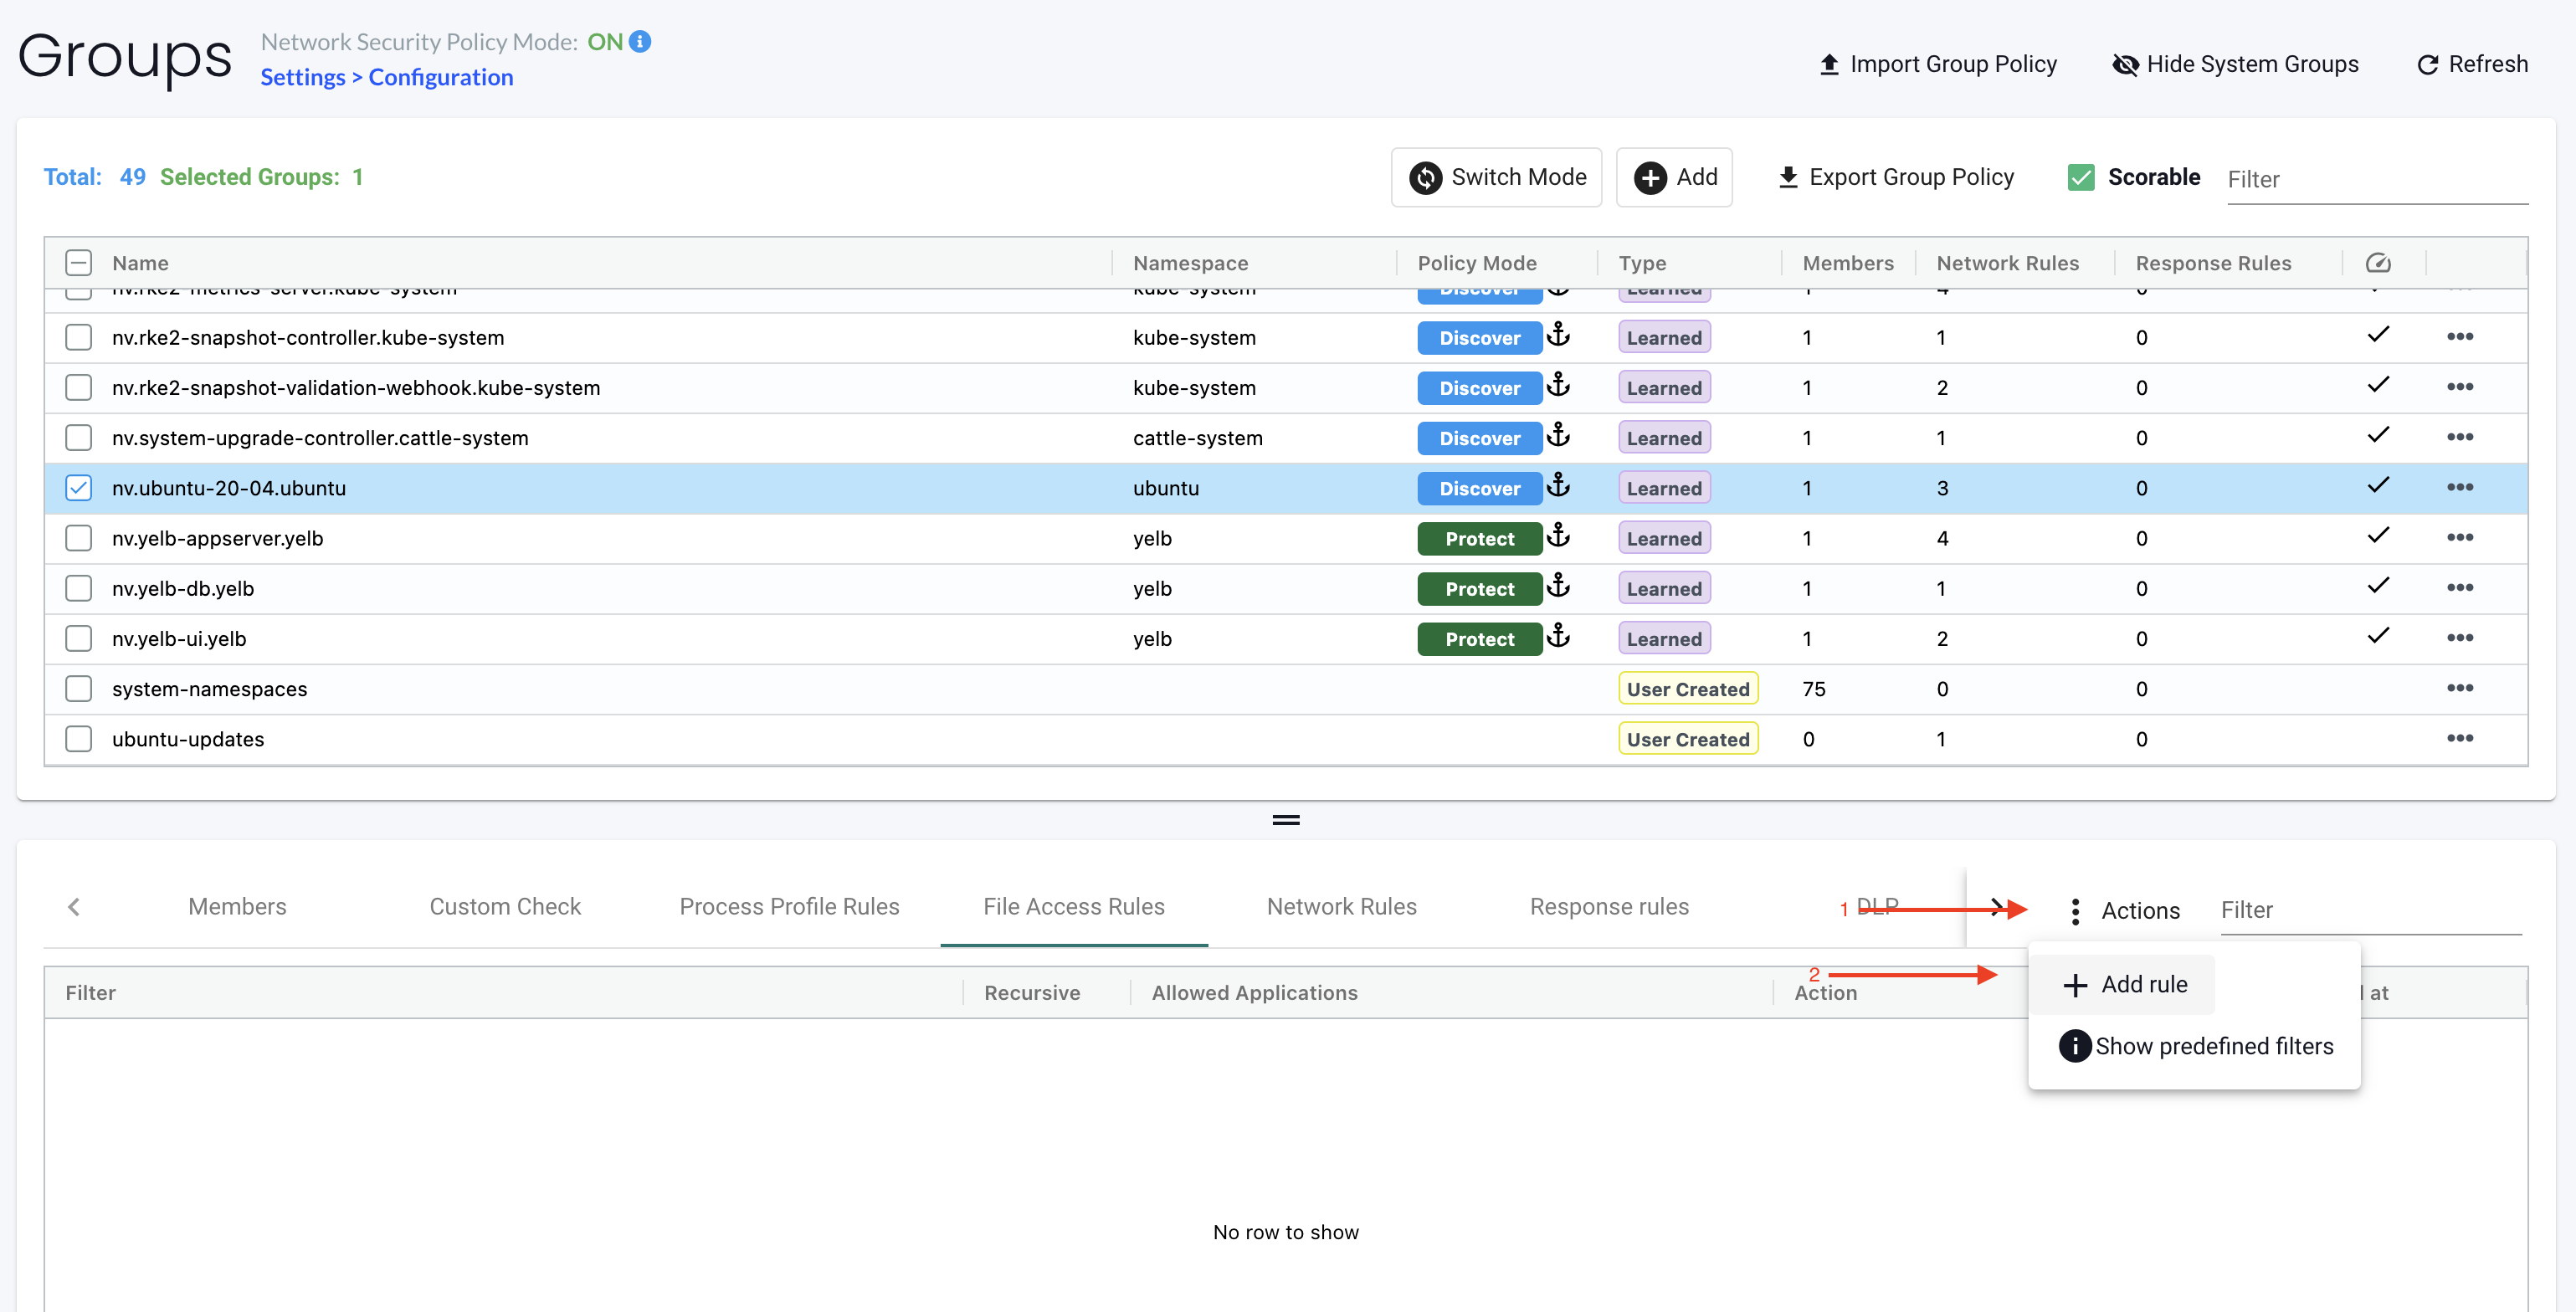This screenshot has width=2576, height=1312.
Task: Switch to the Network Rules tab
Action: tap(1342, 906)
